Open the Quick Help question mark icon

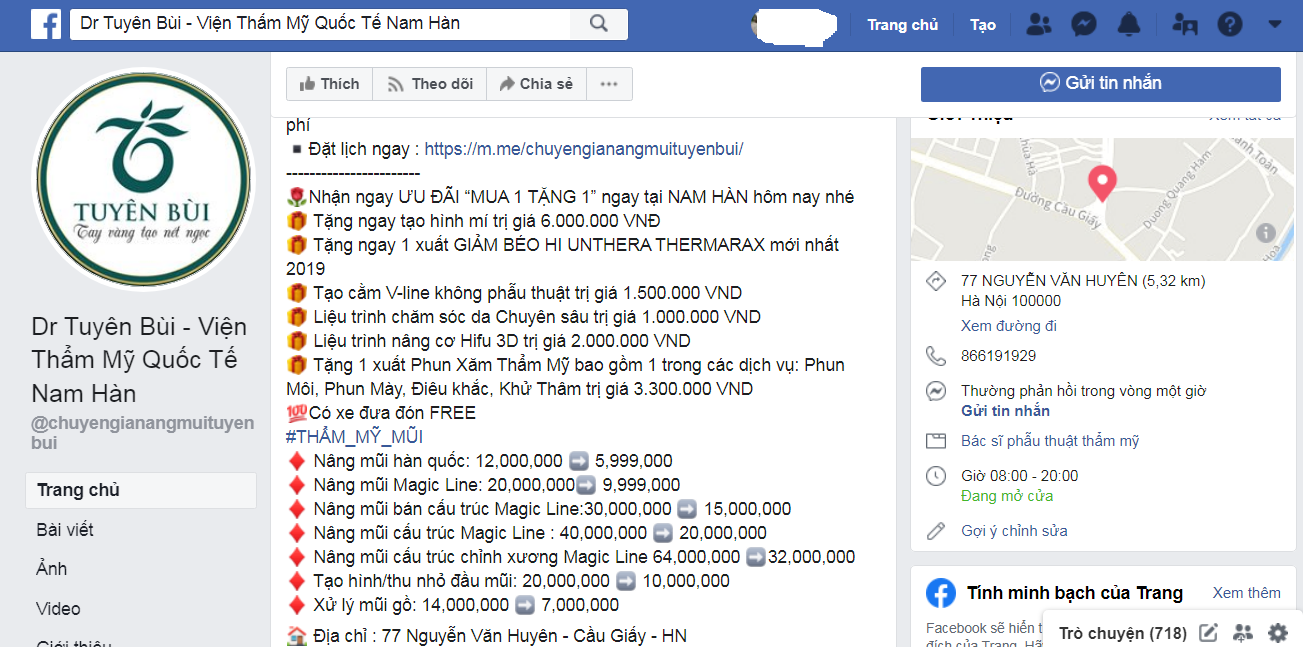1230,24
